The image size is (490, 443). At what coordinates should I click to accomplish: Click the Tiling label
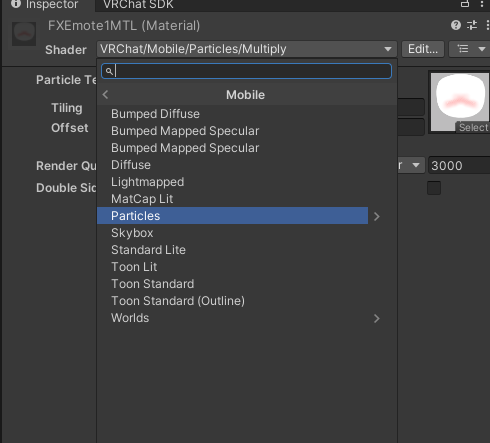[67, 108]
